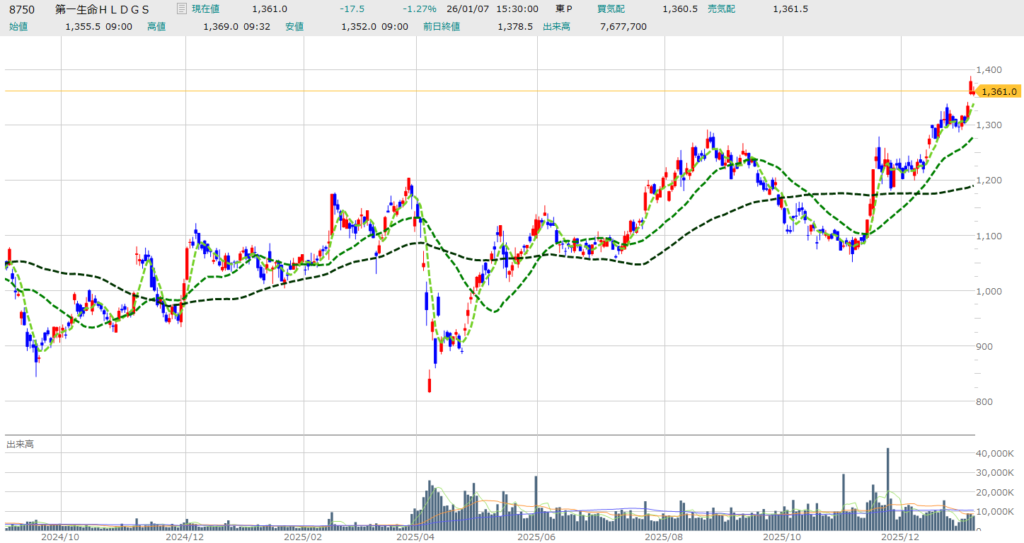The image size is (1024, 543).
Task: Click the 前日終値 previous close label
Action: [x=441, y=26]
